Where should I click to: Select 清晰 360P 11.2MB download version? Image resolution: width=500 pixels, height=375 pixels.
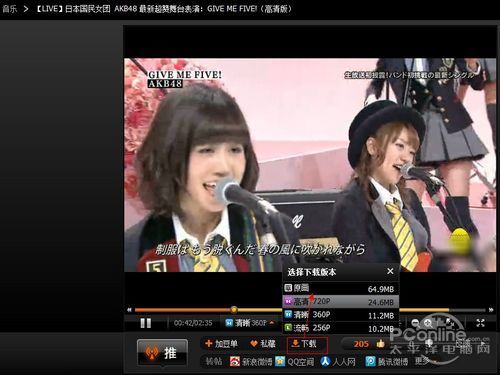[x=341, y=315]
